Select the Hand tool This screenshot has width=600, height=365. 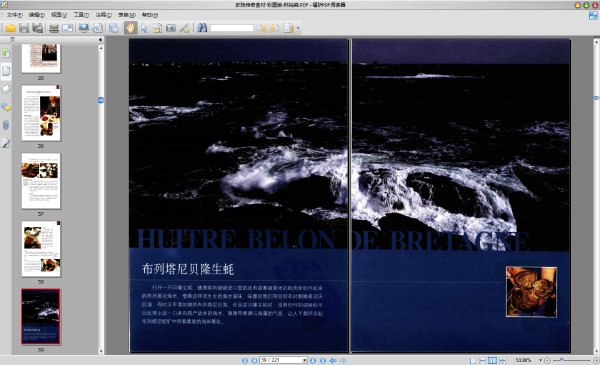(130, 28)
